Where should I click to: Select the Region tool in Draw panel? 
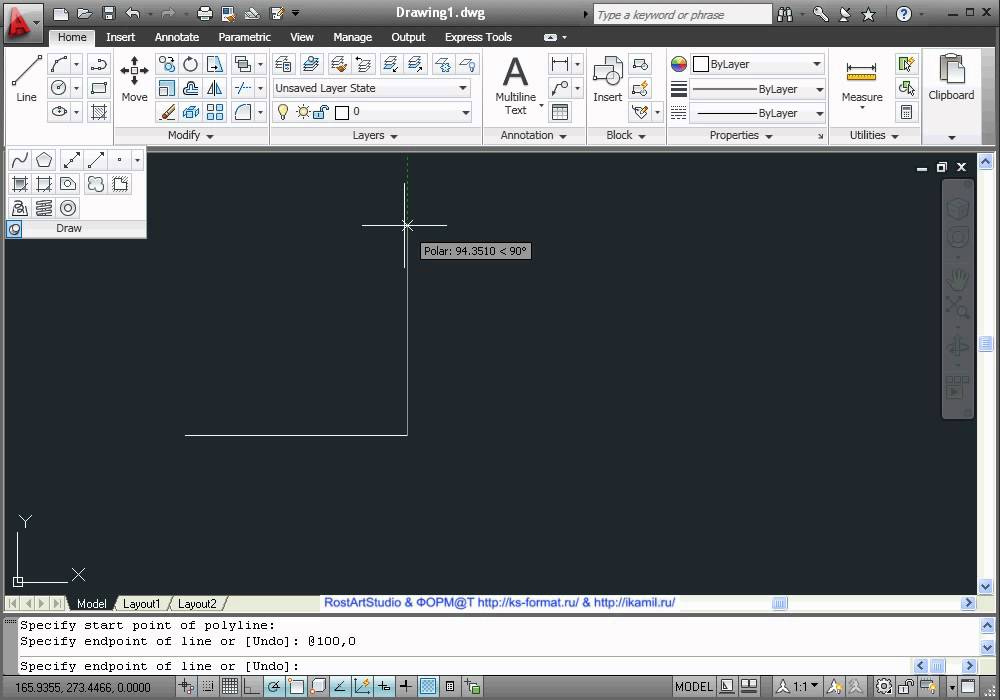click(68, 184)
